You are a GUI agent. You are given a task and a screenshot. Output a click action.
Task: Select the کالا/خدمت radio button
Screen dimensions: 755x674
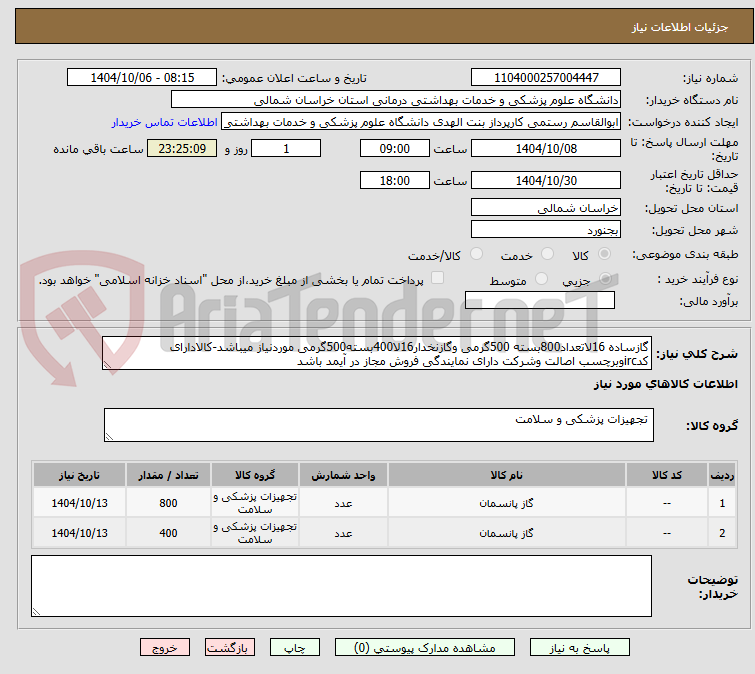click(x=476, y=254)
